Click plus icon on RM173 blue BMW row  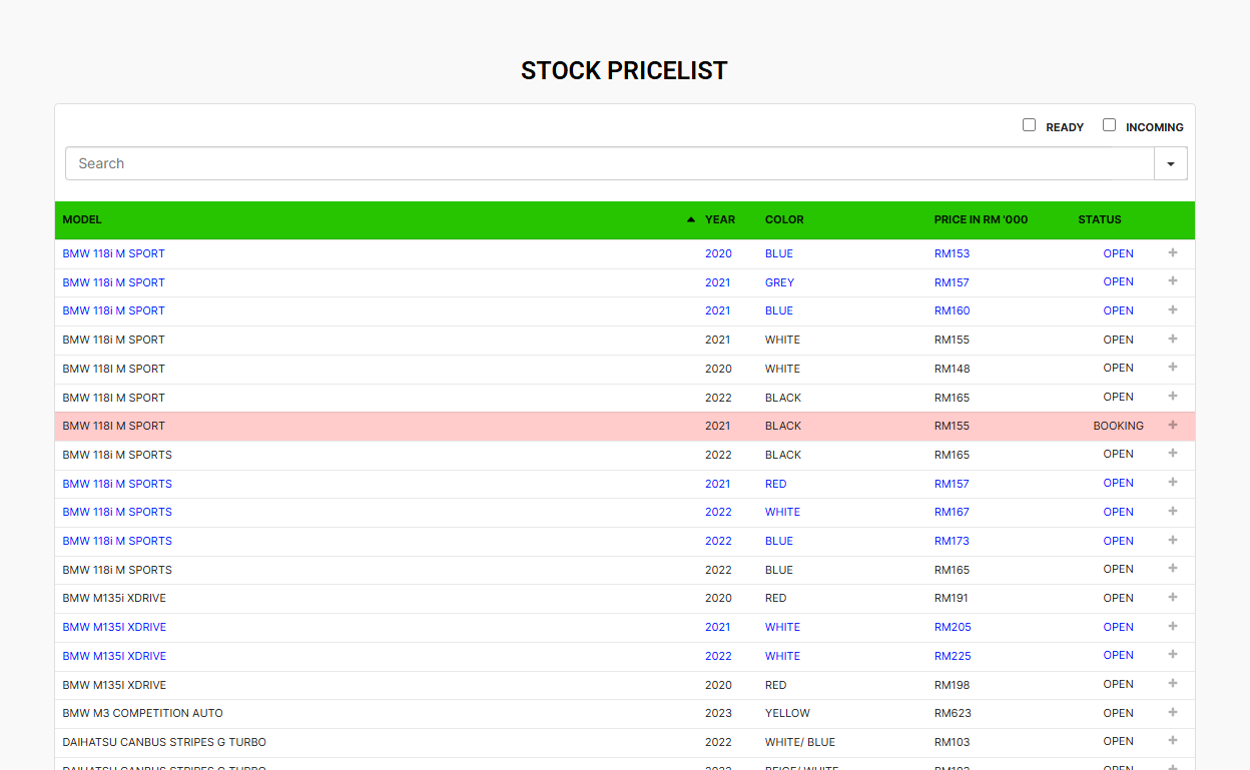pos(1172,540)
